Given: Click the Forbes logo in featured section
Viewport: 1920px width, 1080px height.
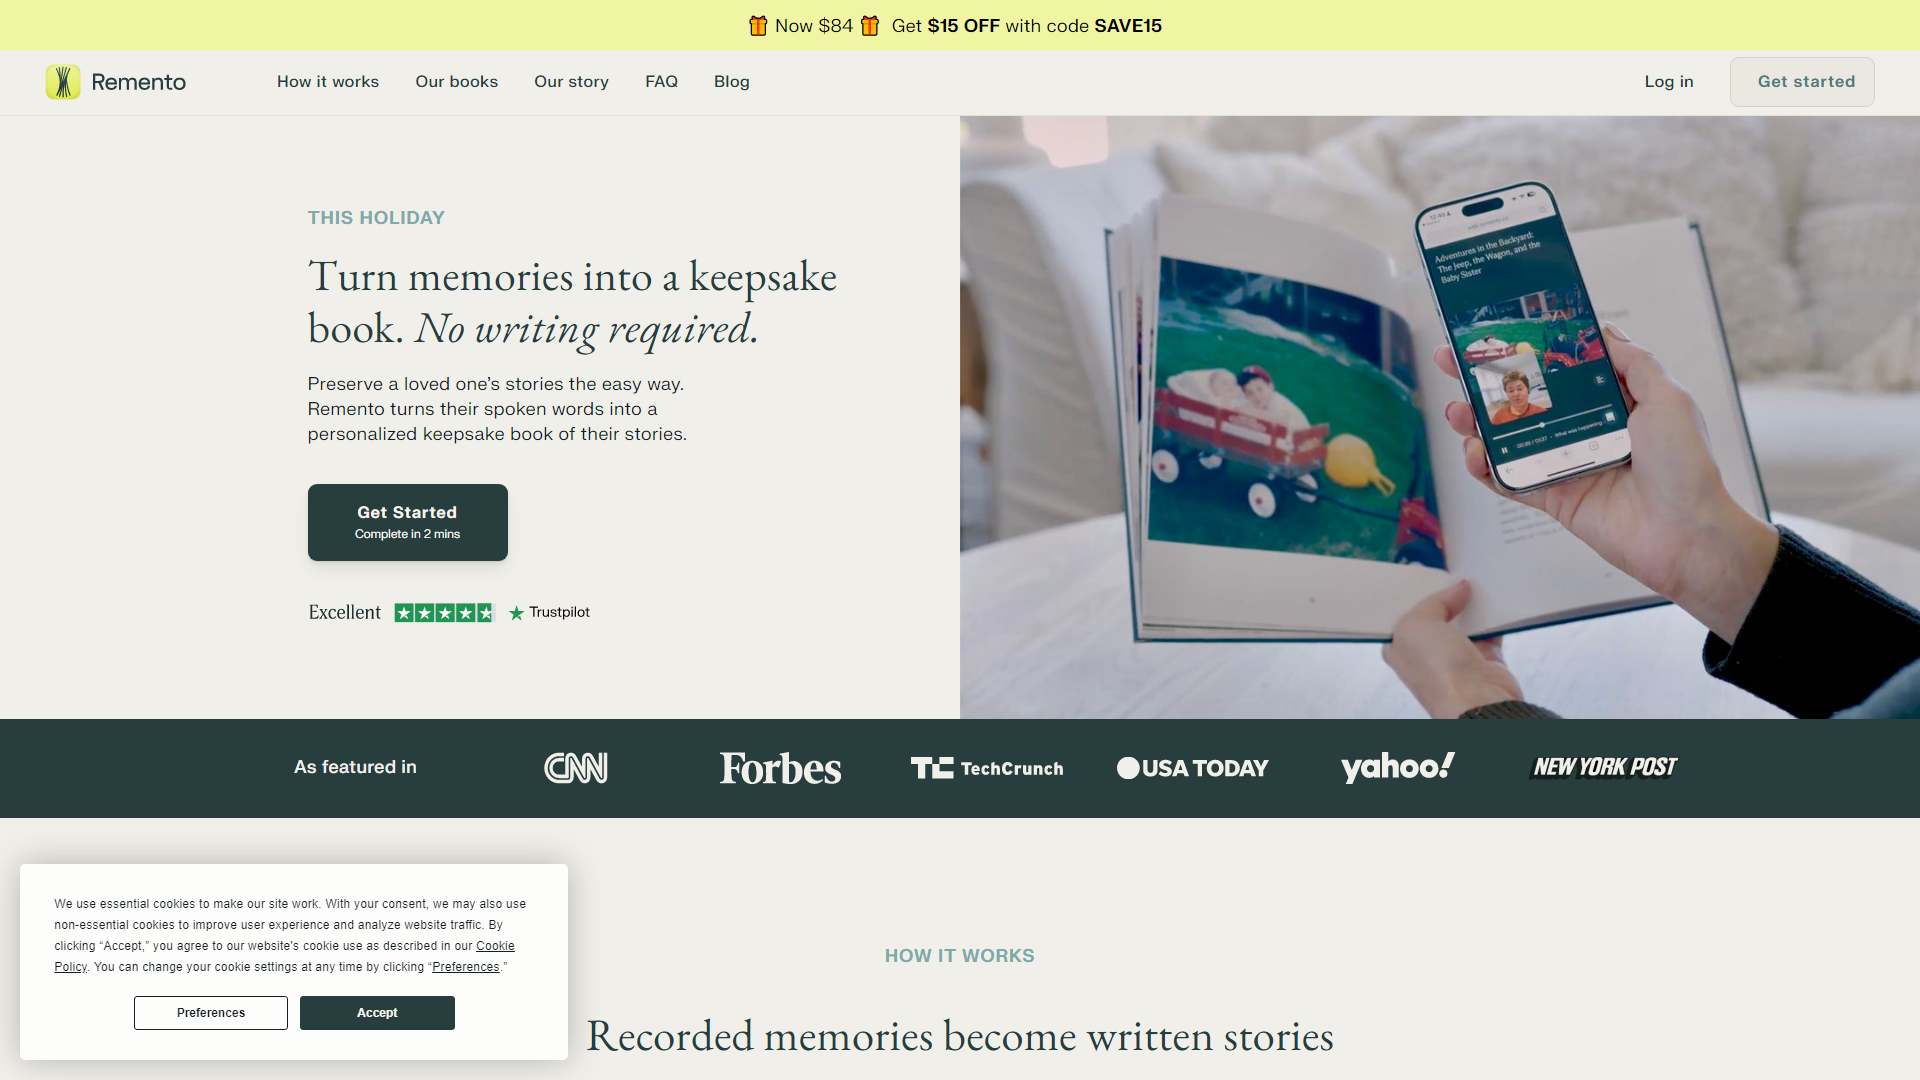Looking at the screenshot, I should [781, 767].
